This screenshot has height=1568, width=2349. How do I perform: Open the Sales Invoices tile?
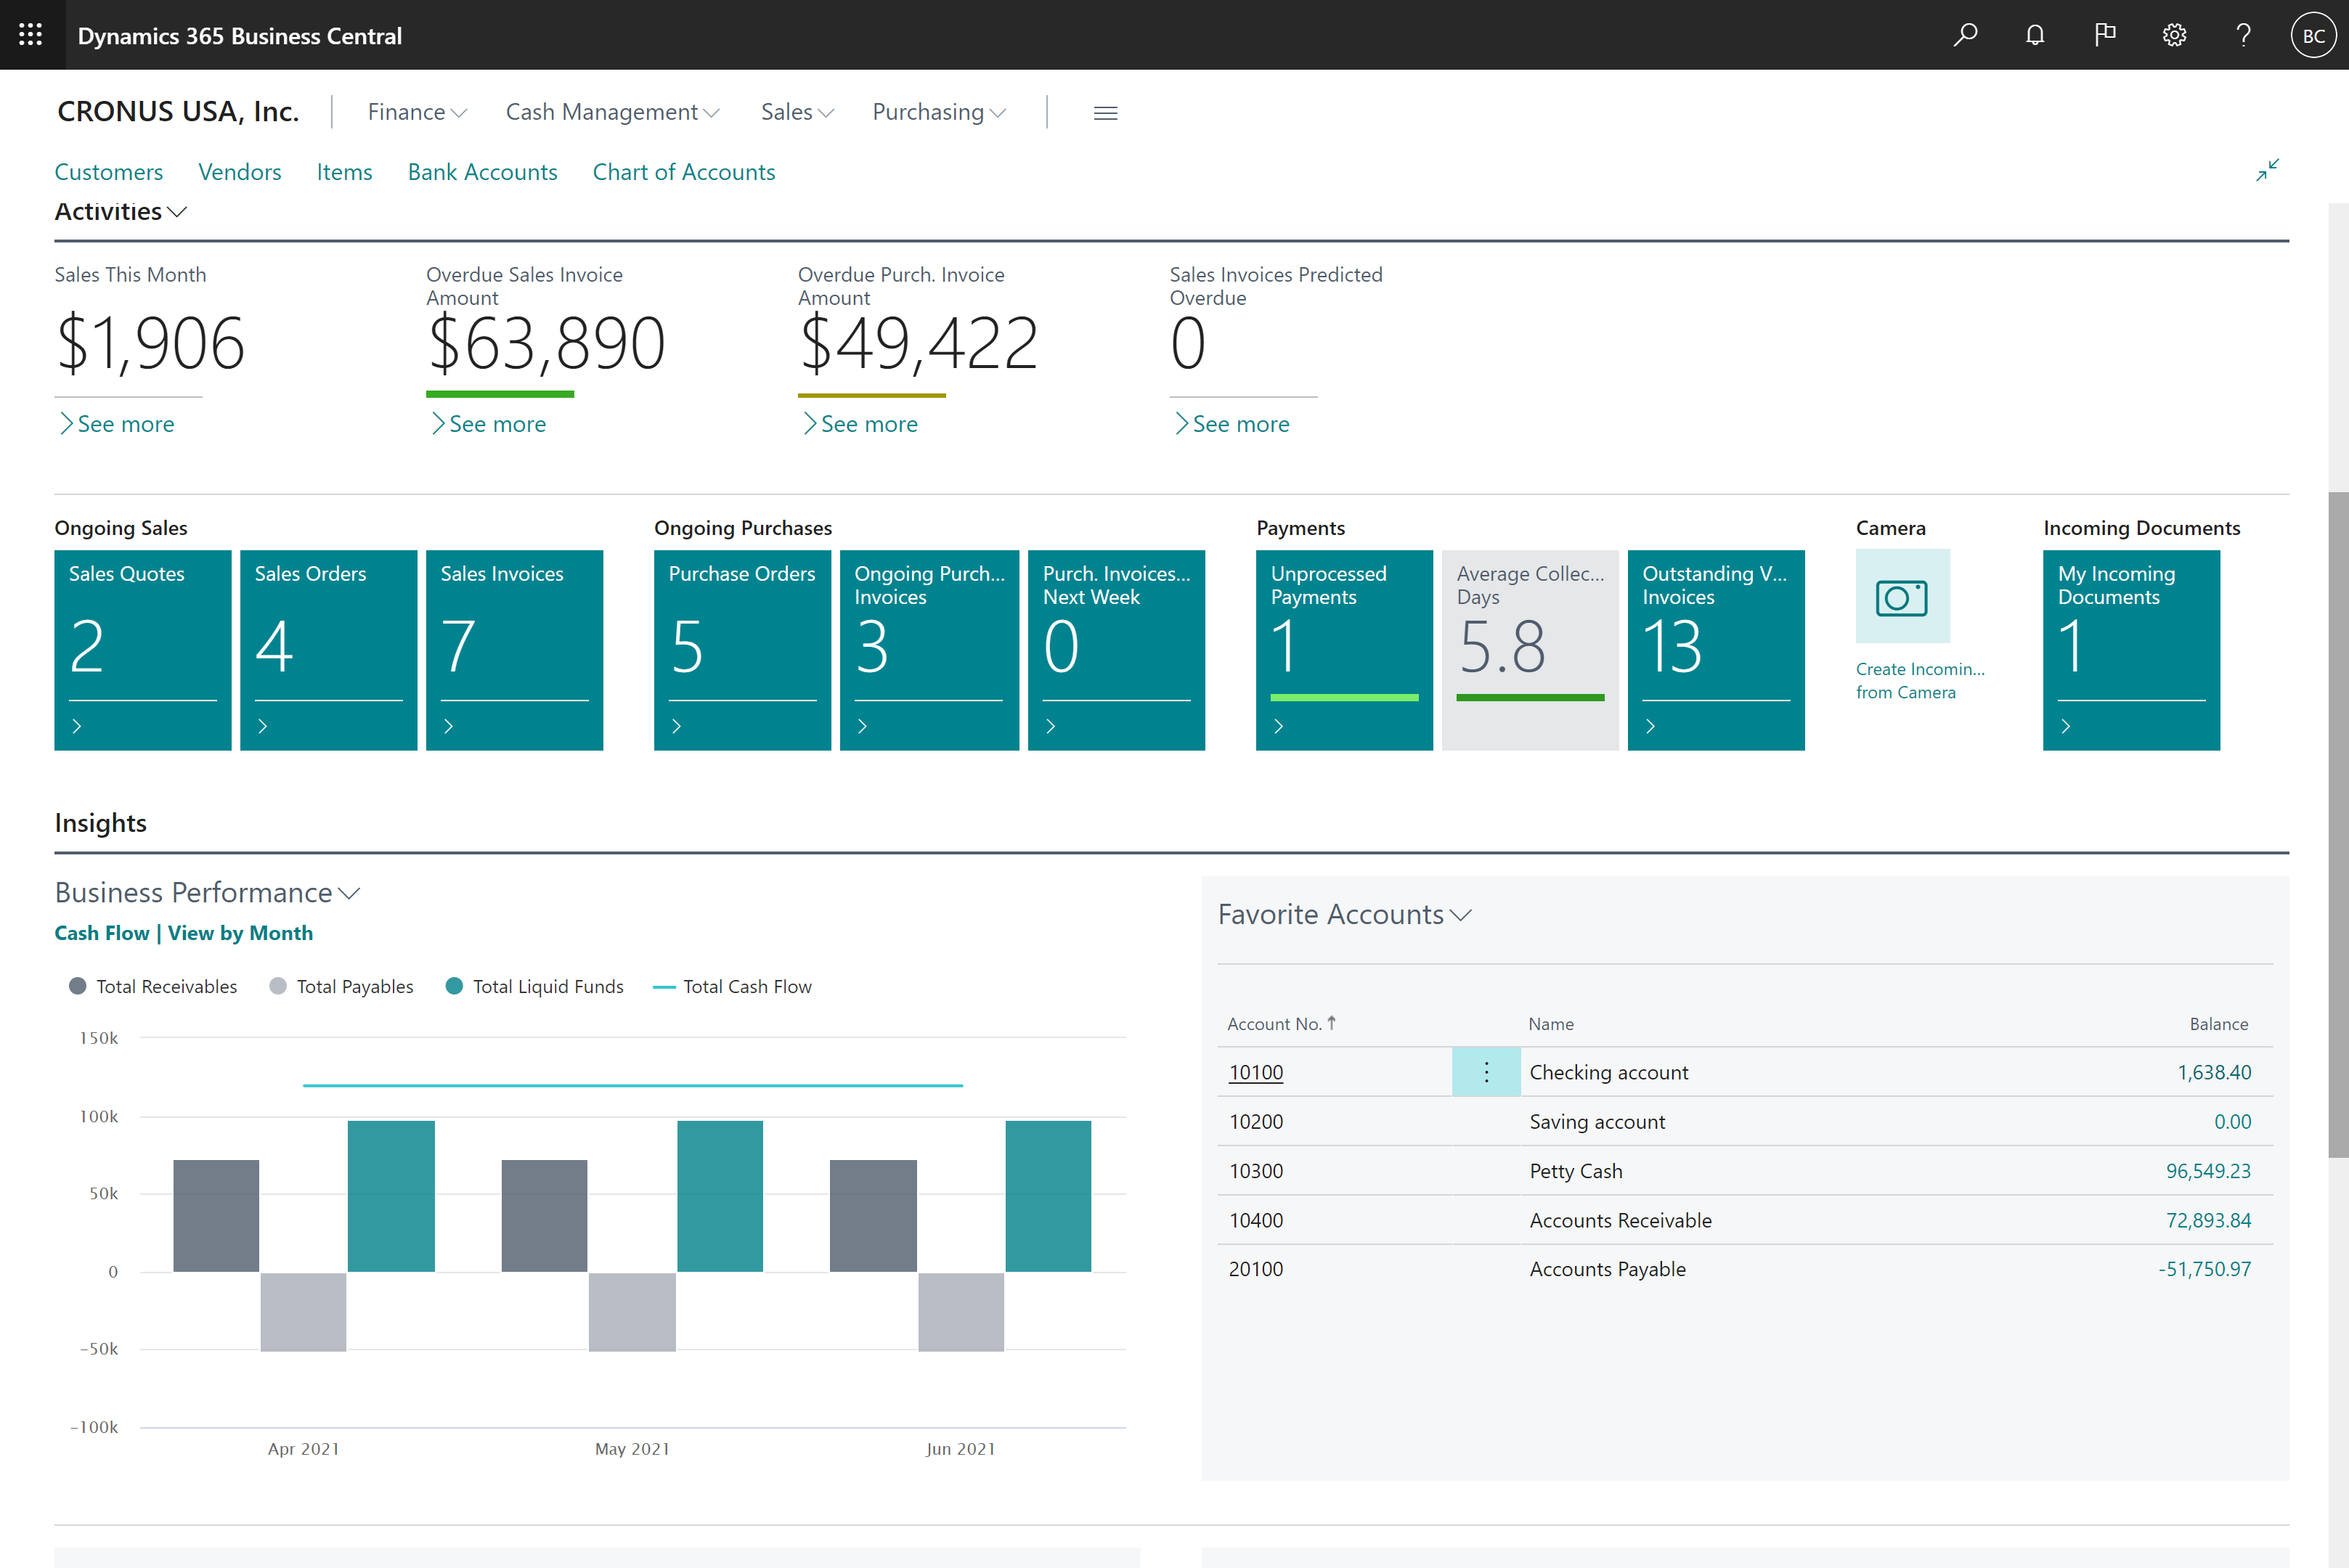[x=515, y=650]
